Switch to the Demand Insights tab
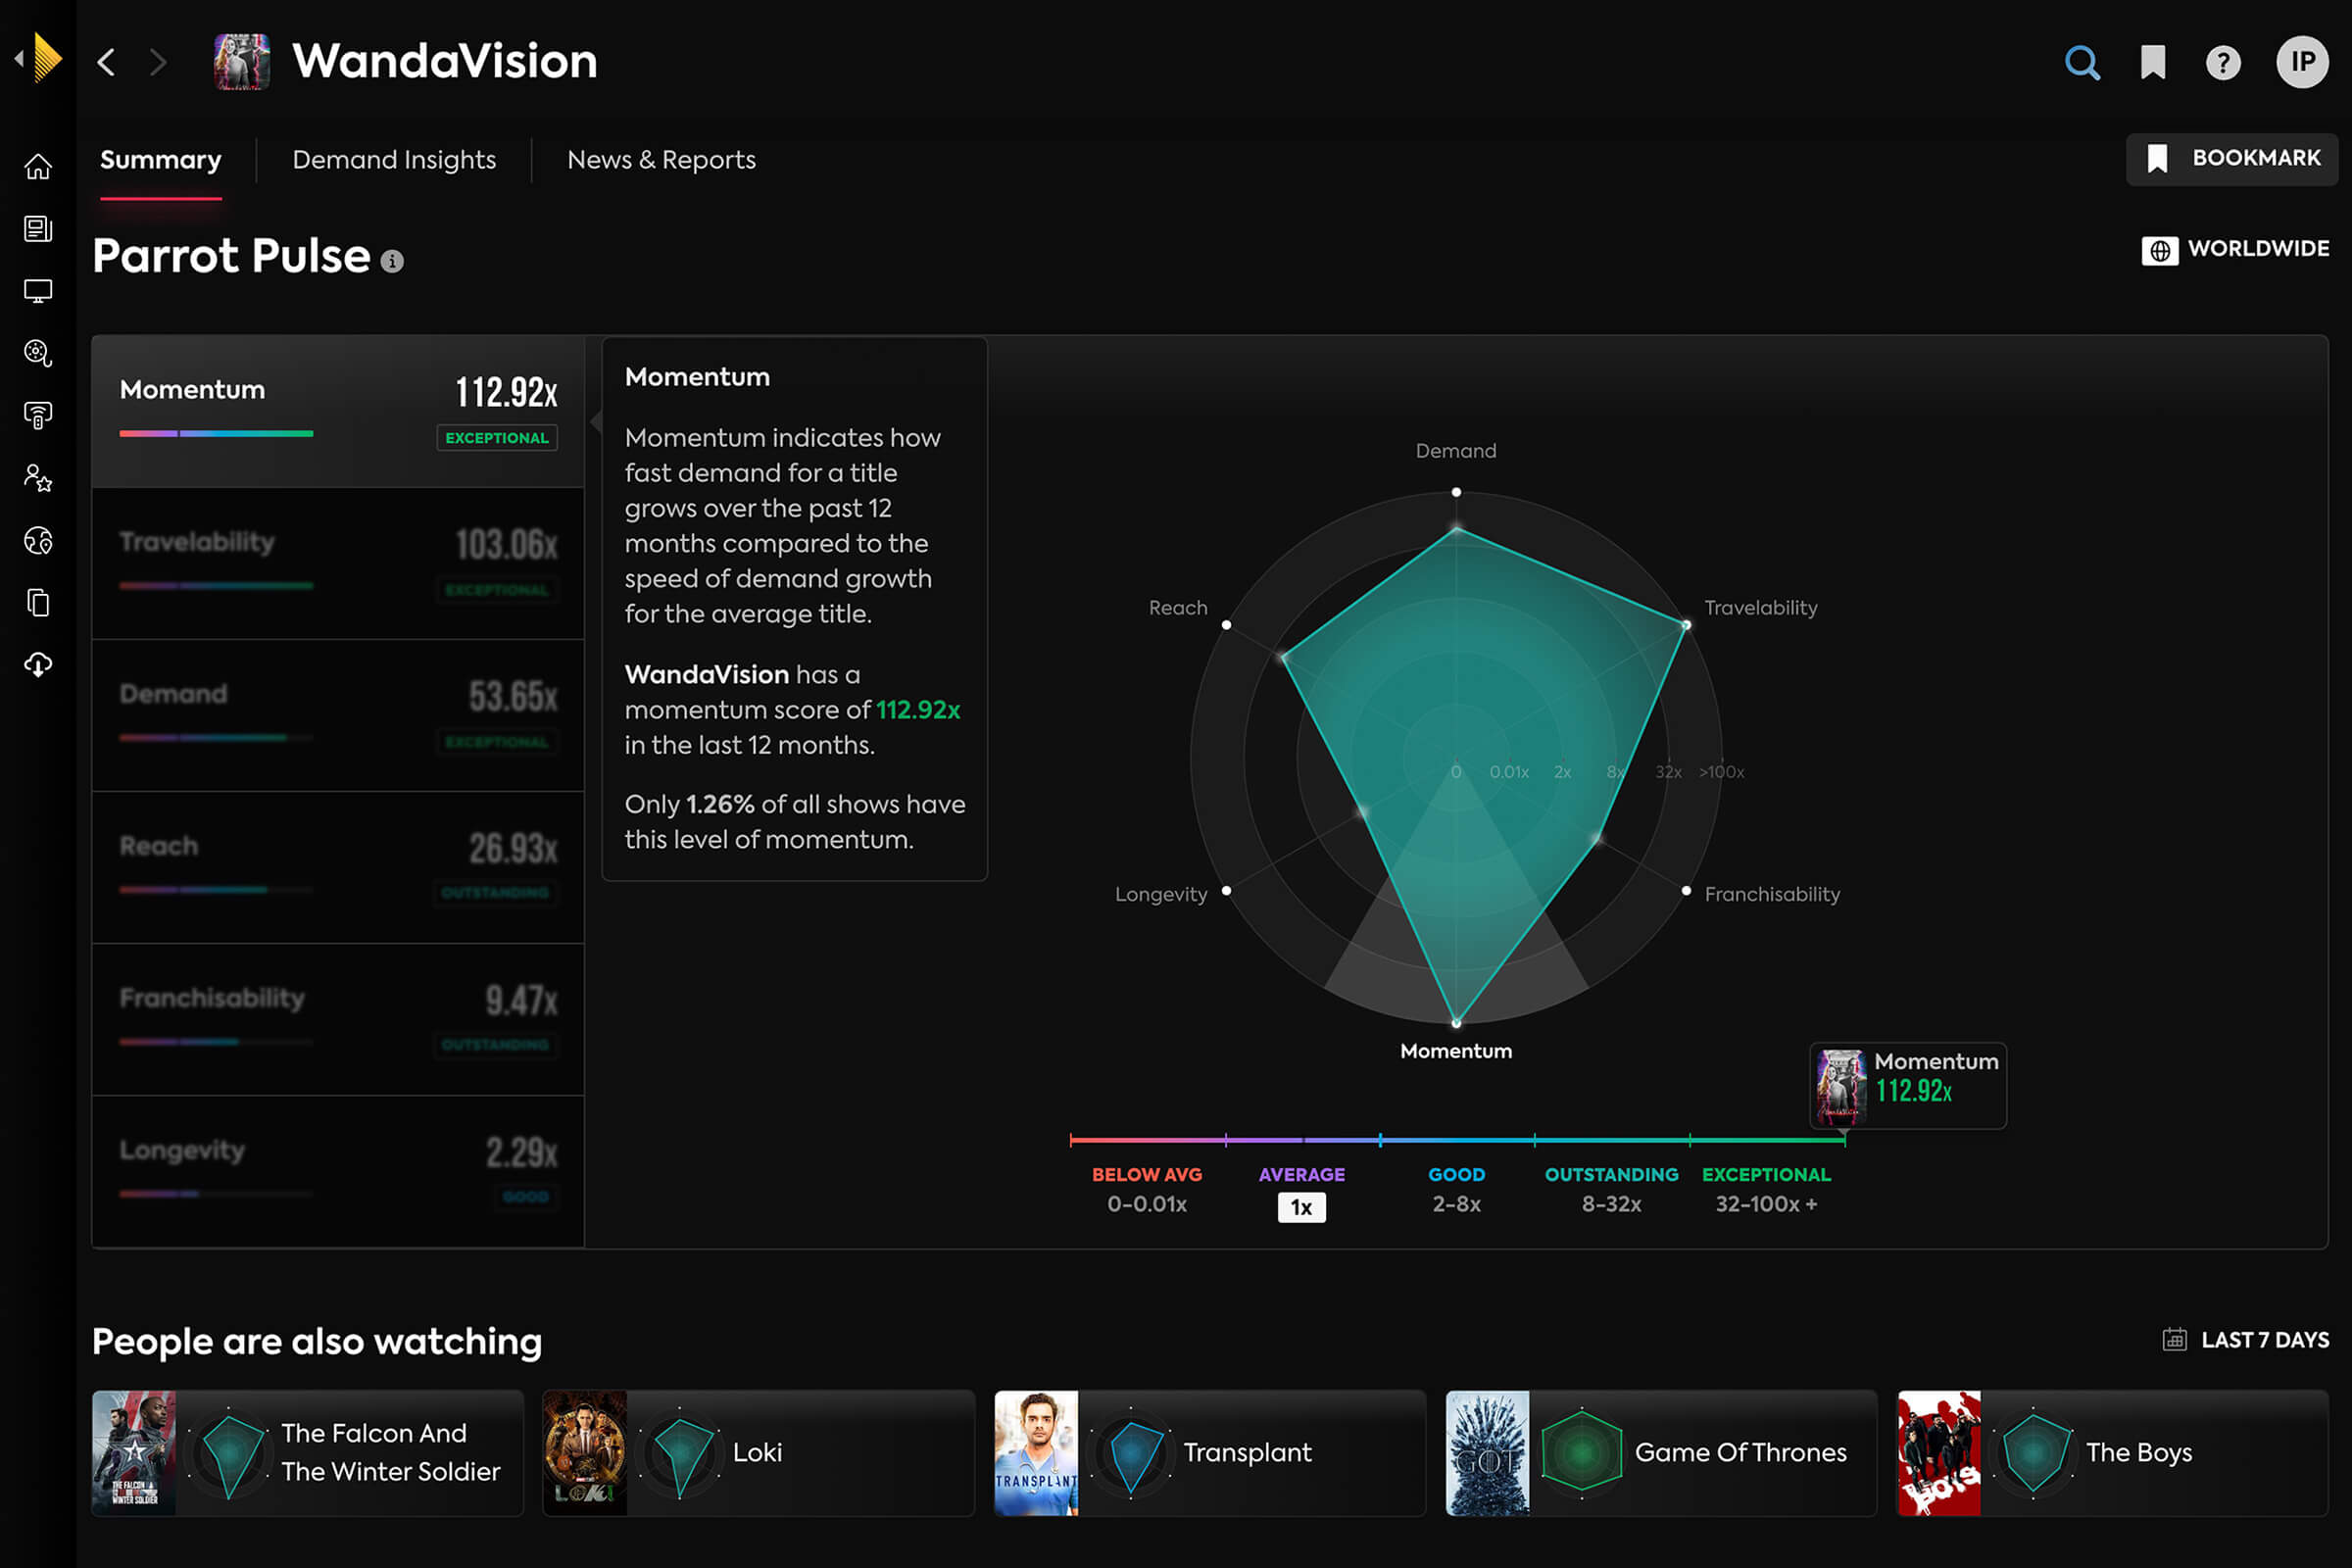The width and height of the screenshot is (2352, 1568). click(394, 160)
